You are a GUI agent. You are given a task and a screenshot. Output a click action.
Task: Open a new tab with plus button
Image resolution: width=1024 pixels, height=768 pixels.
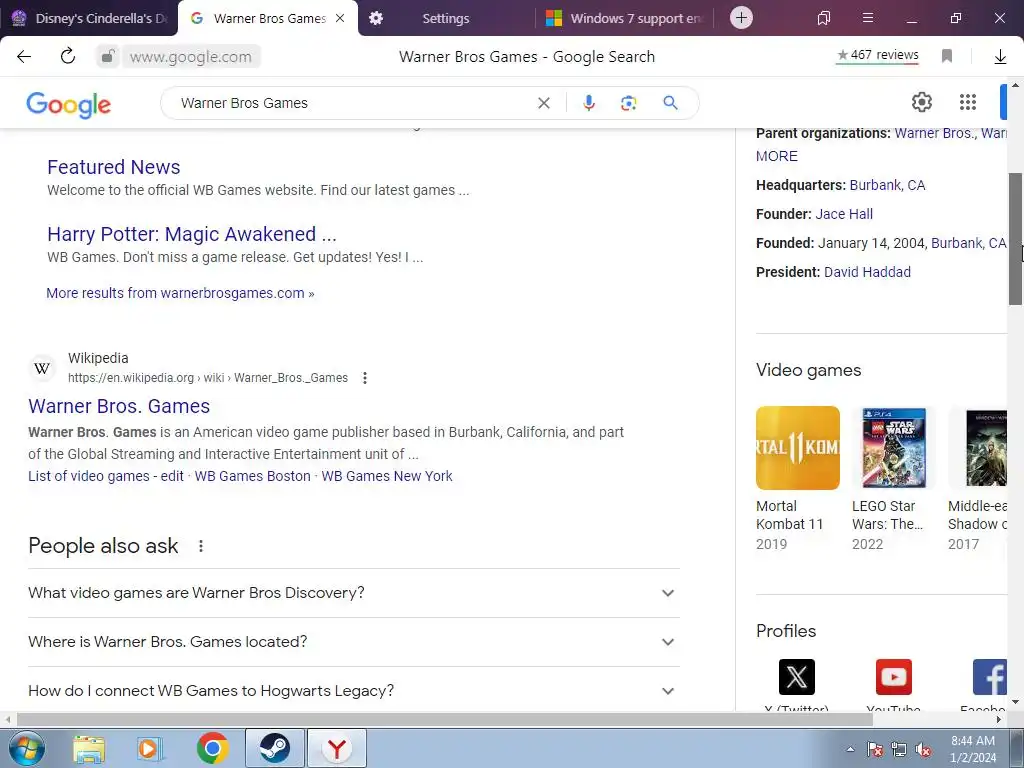coord(741,18)
